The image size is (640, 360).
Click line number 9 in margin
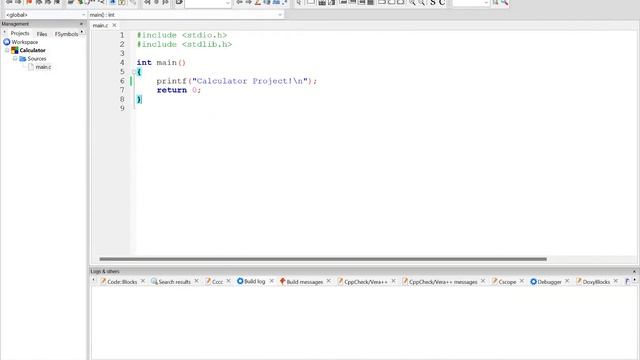[x=122, y=108]
